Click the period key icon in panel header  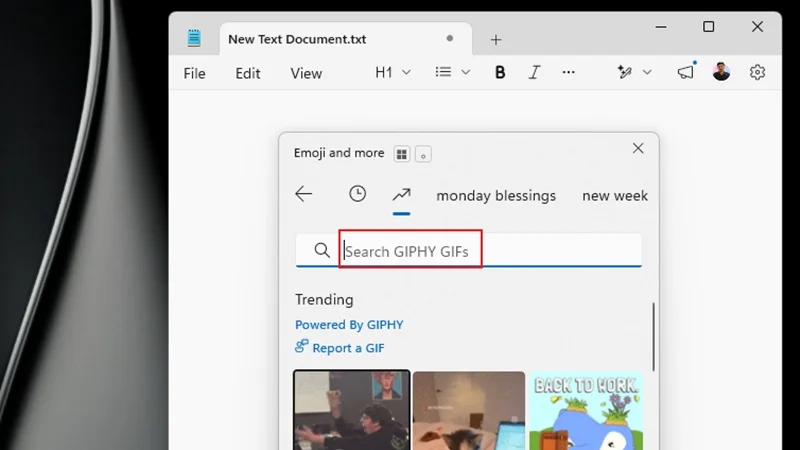pos(423,154)
